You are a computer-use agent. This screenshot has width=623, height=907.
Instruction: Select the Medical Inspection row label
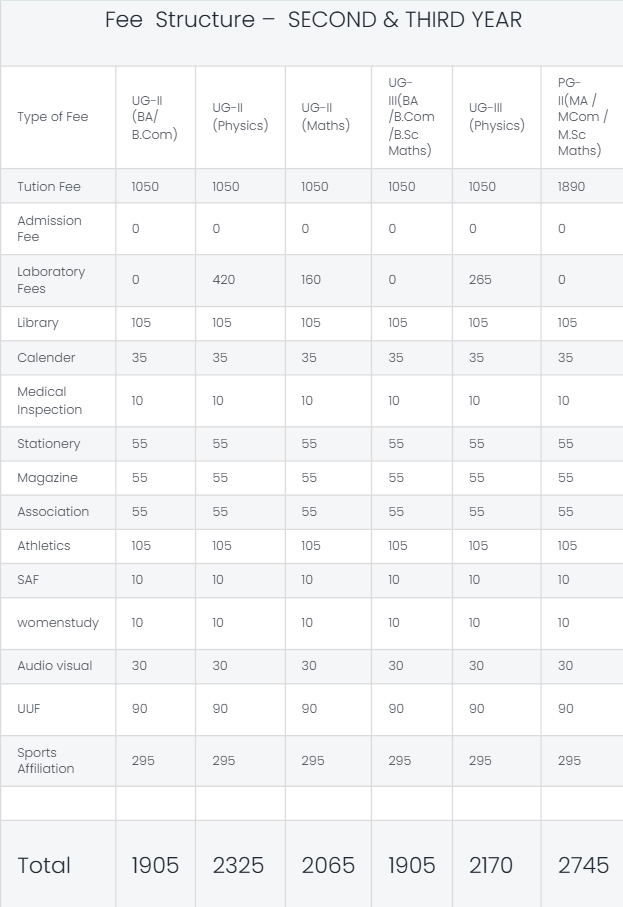(50, 400)
